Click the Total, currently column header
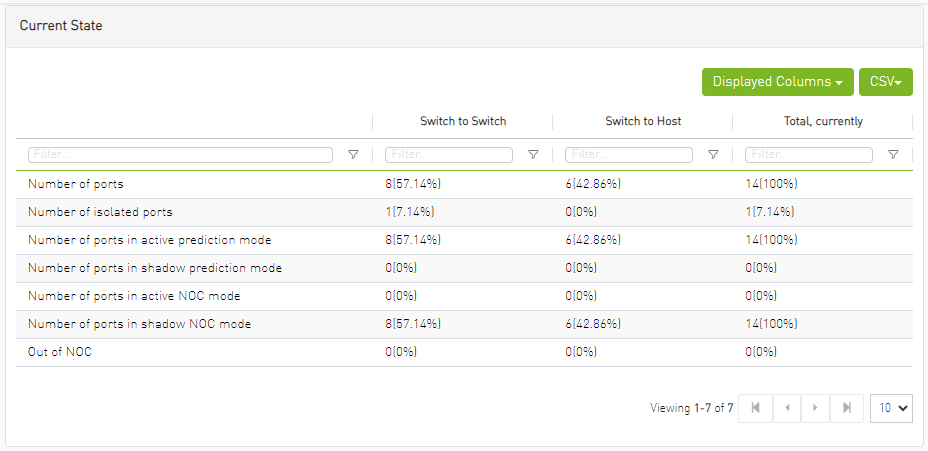This screenshot has height=451, width=928. (823, 121)
